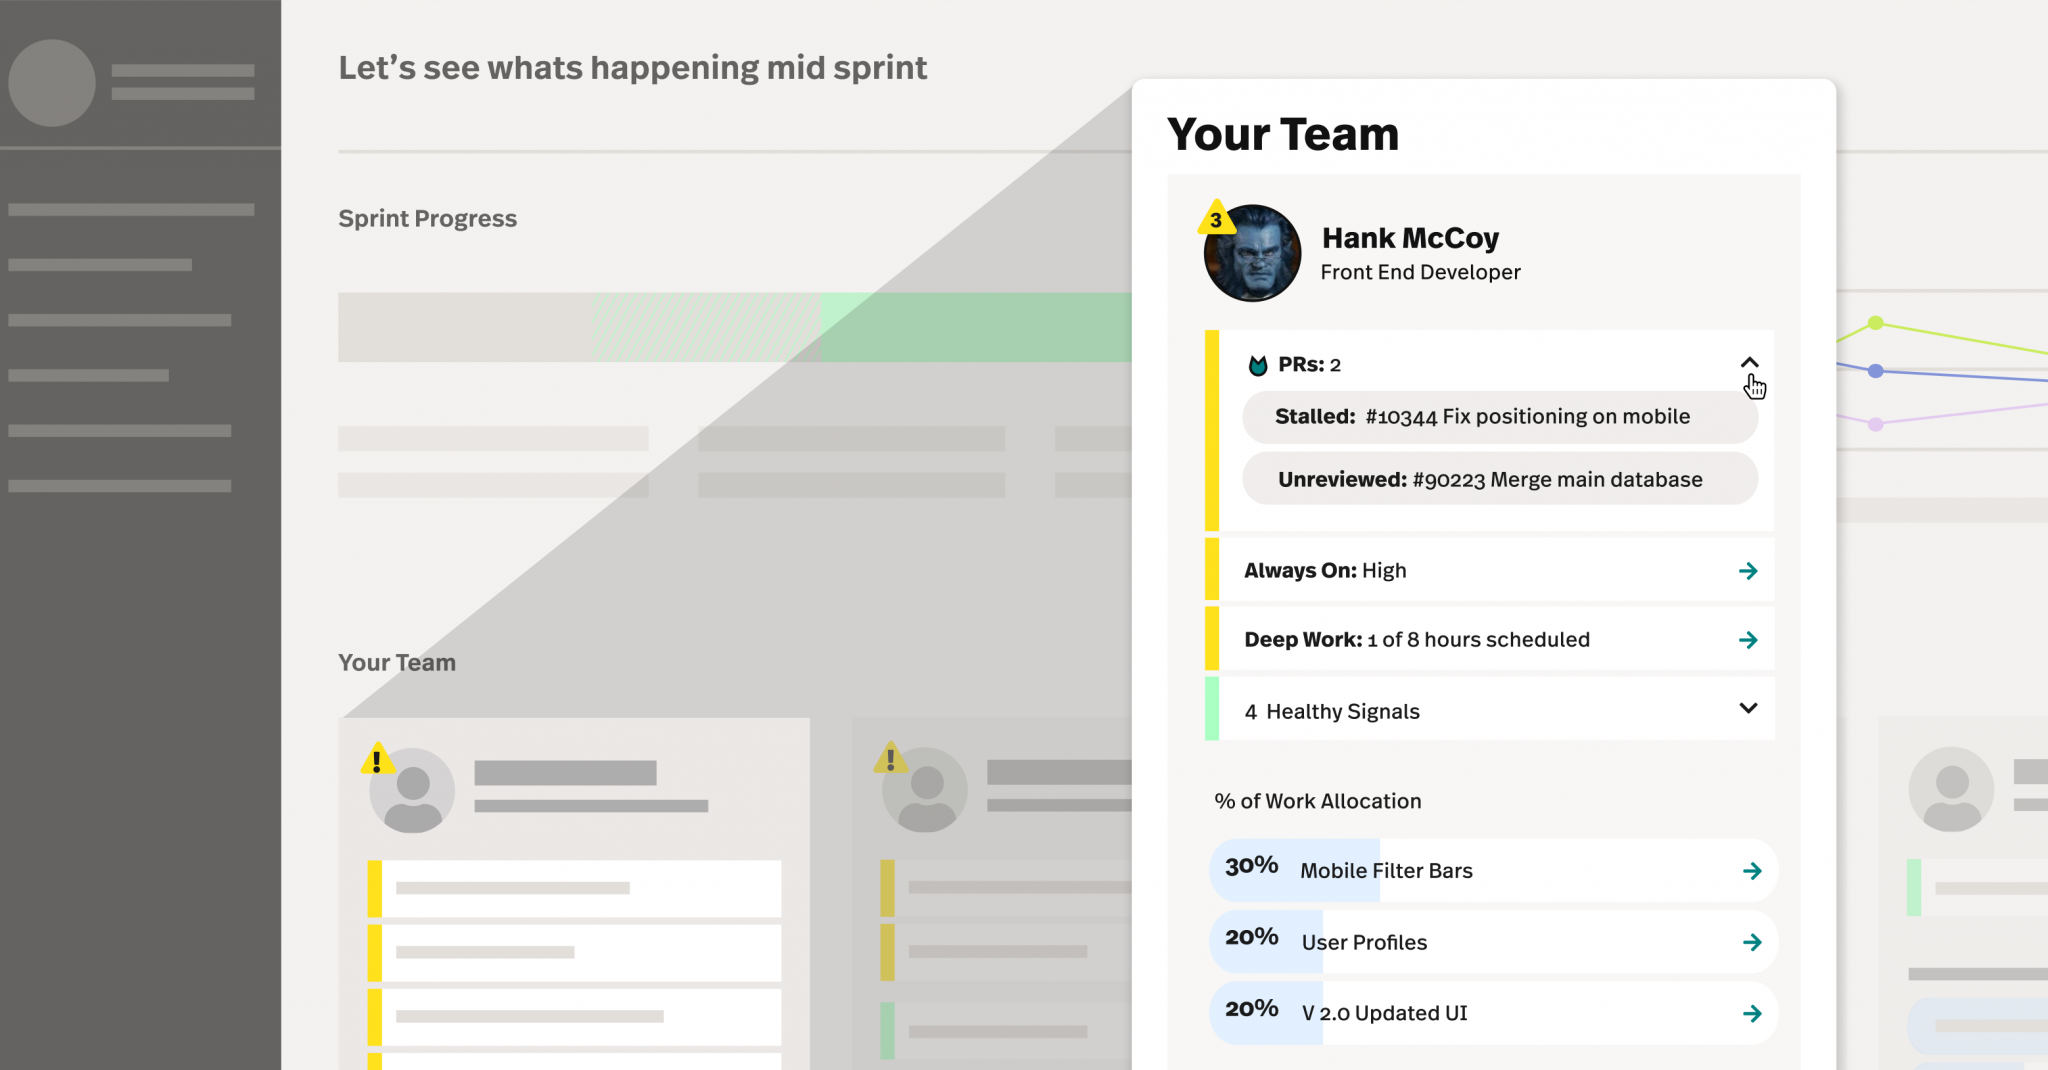Viewport: 2048px width, 1070px height.
Task: Click the yellow warning badge showing 3
Action: pyautogui.click(x=1216, y=218)
